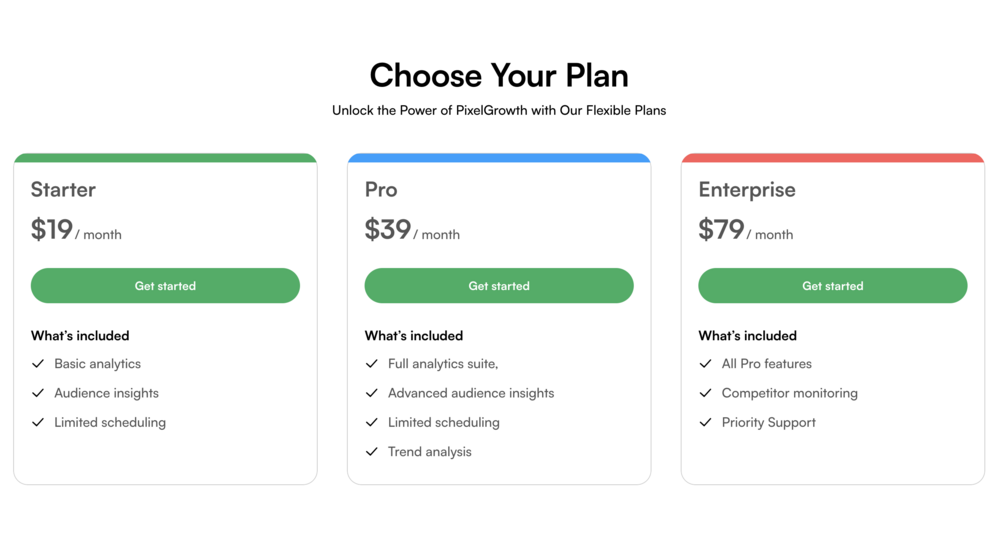Click the $79 Enterprise price
This screenshot has width=1005, height=550.
[x=721, y=230]
